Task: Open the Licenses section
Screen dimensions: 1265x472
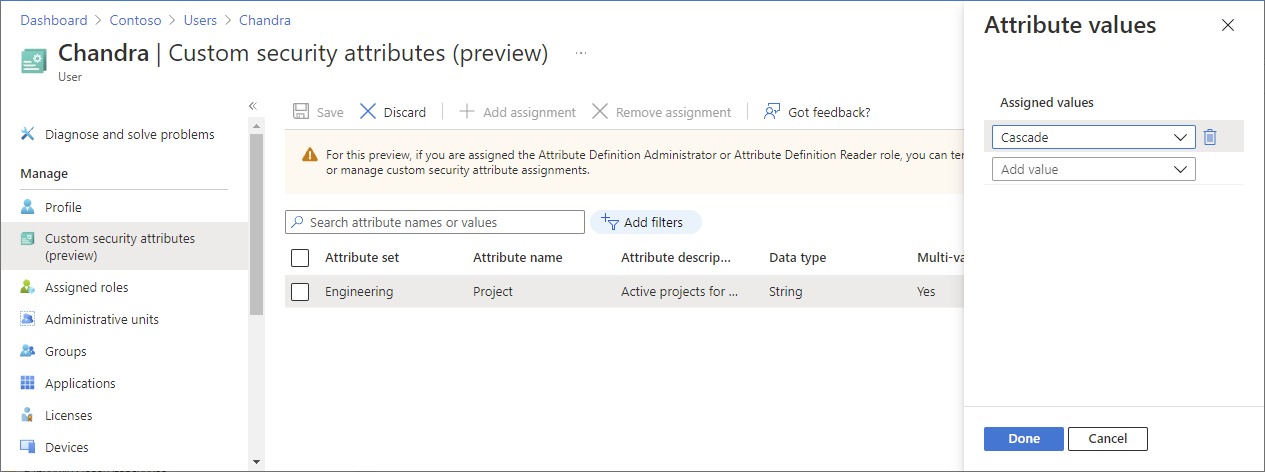Action: 68,415
